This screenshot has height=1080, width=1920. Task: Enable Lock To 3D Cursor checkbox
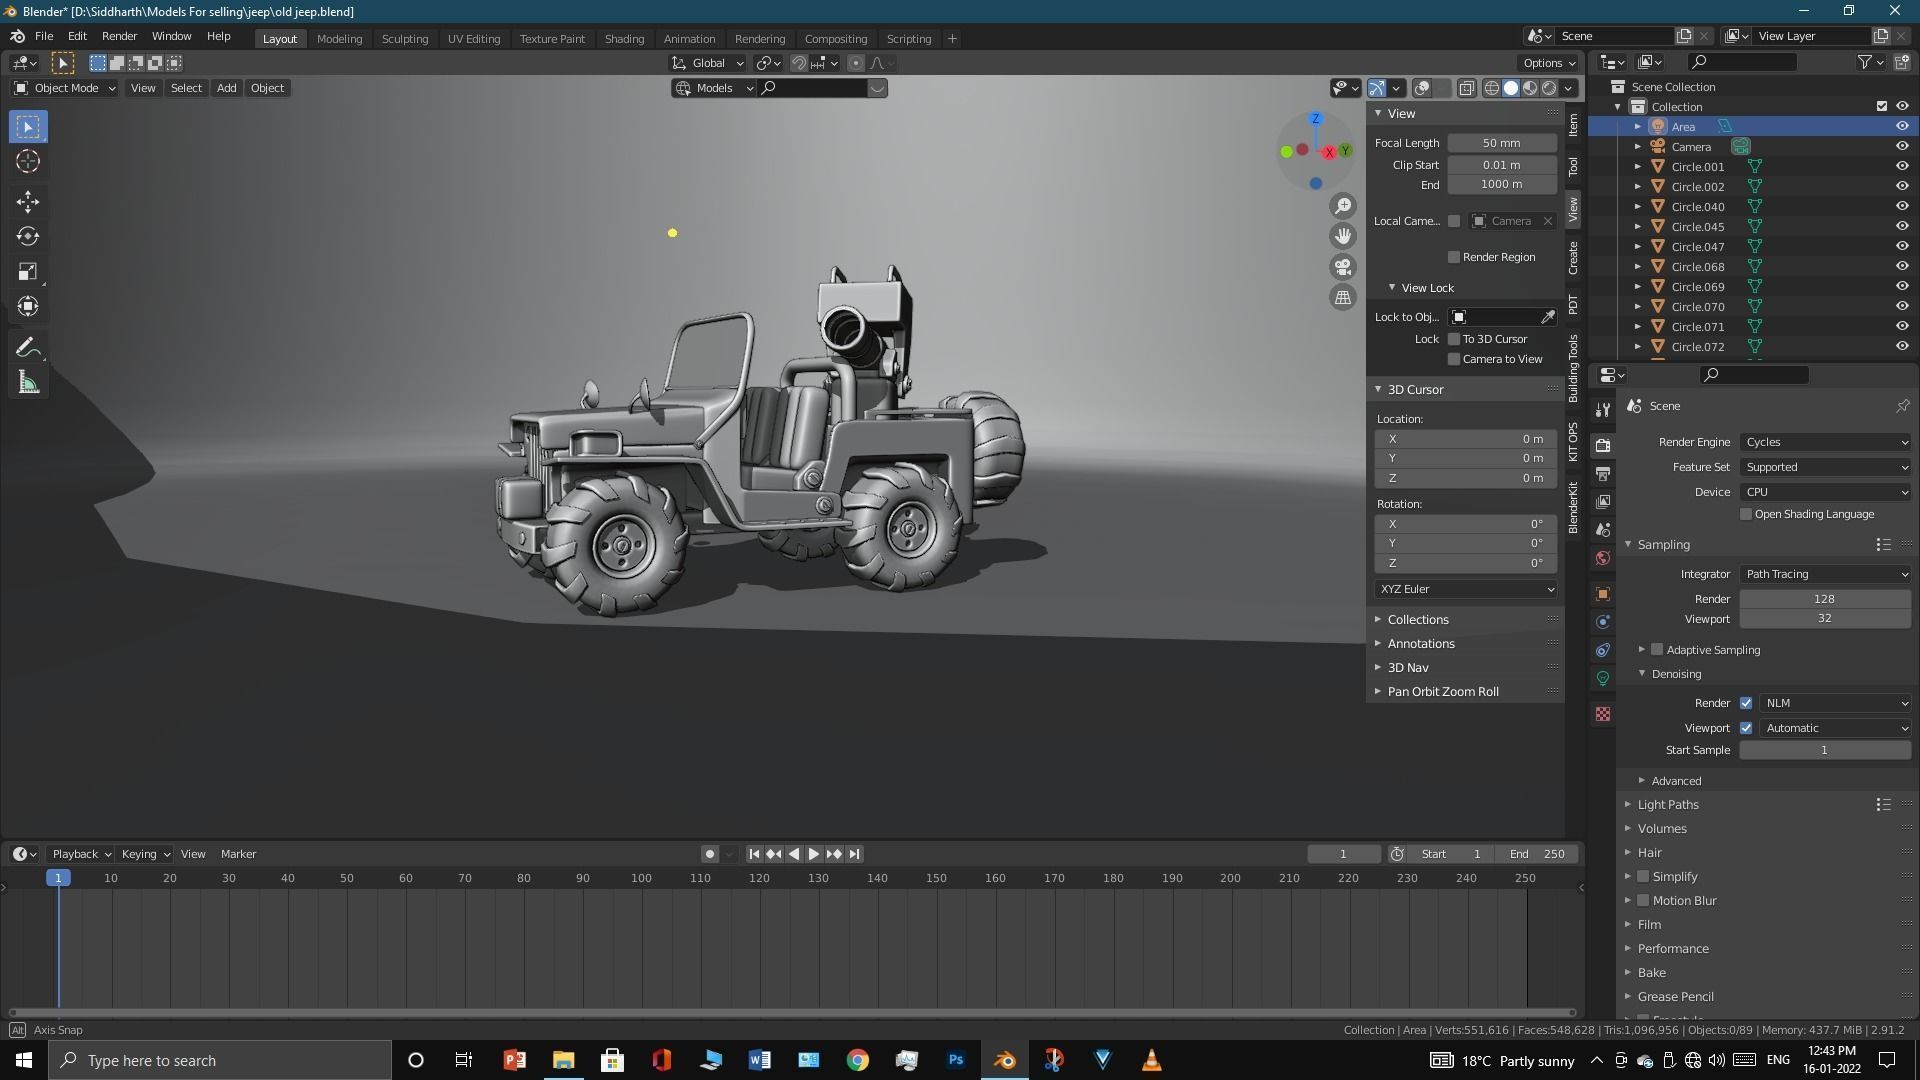coord(1454,339)
